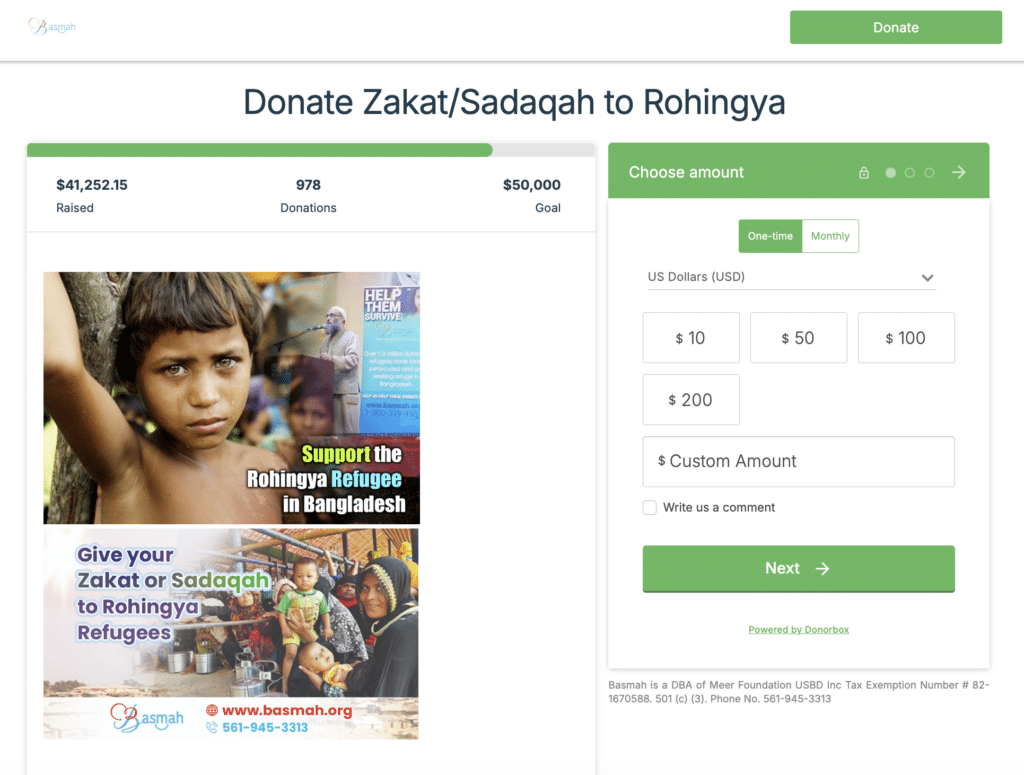Click the Basmah logo in the header
The height and width of the screenshot is (775, 1024).
52,27
